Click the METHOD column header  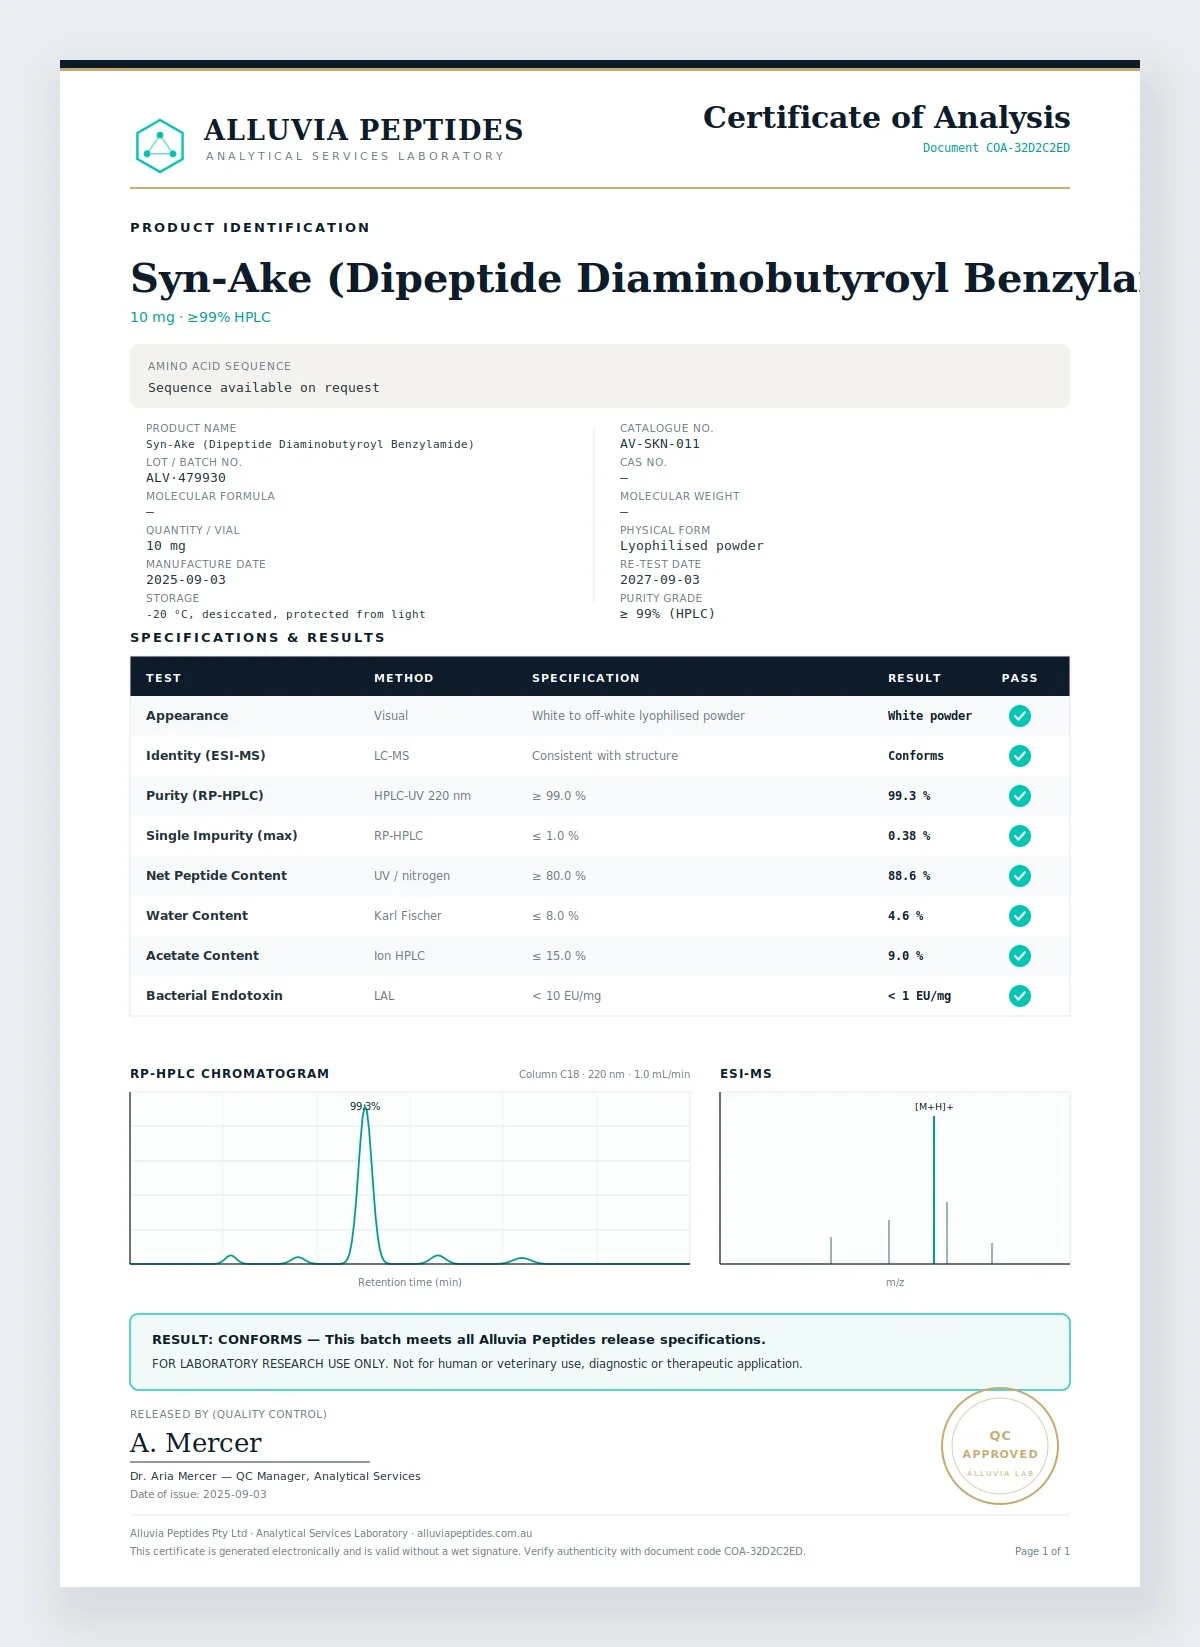[x=404, y=678]
